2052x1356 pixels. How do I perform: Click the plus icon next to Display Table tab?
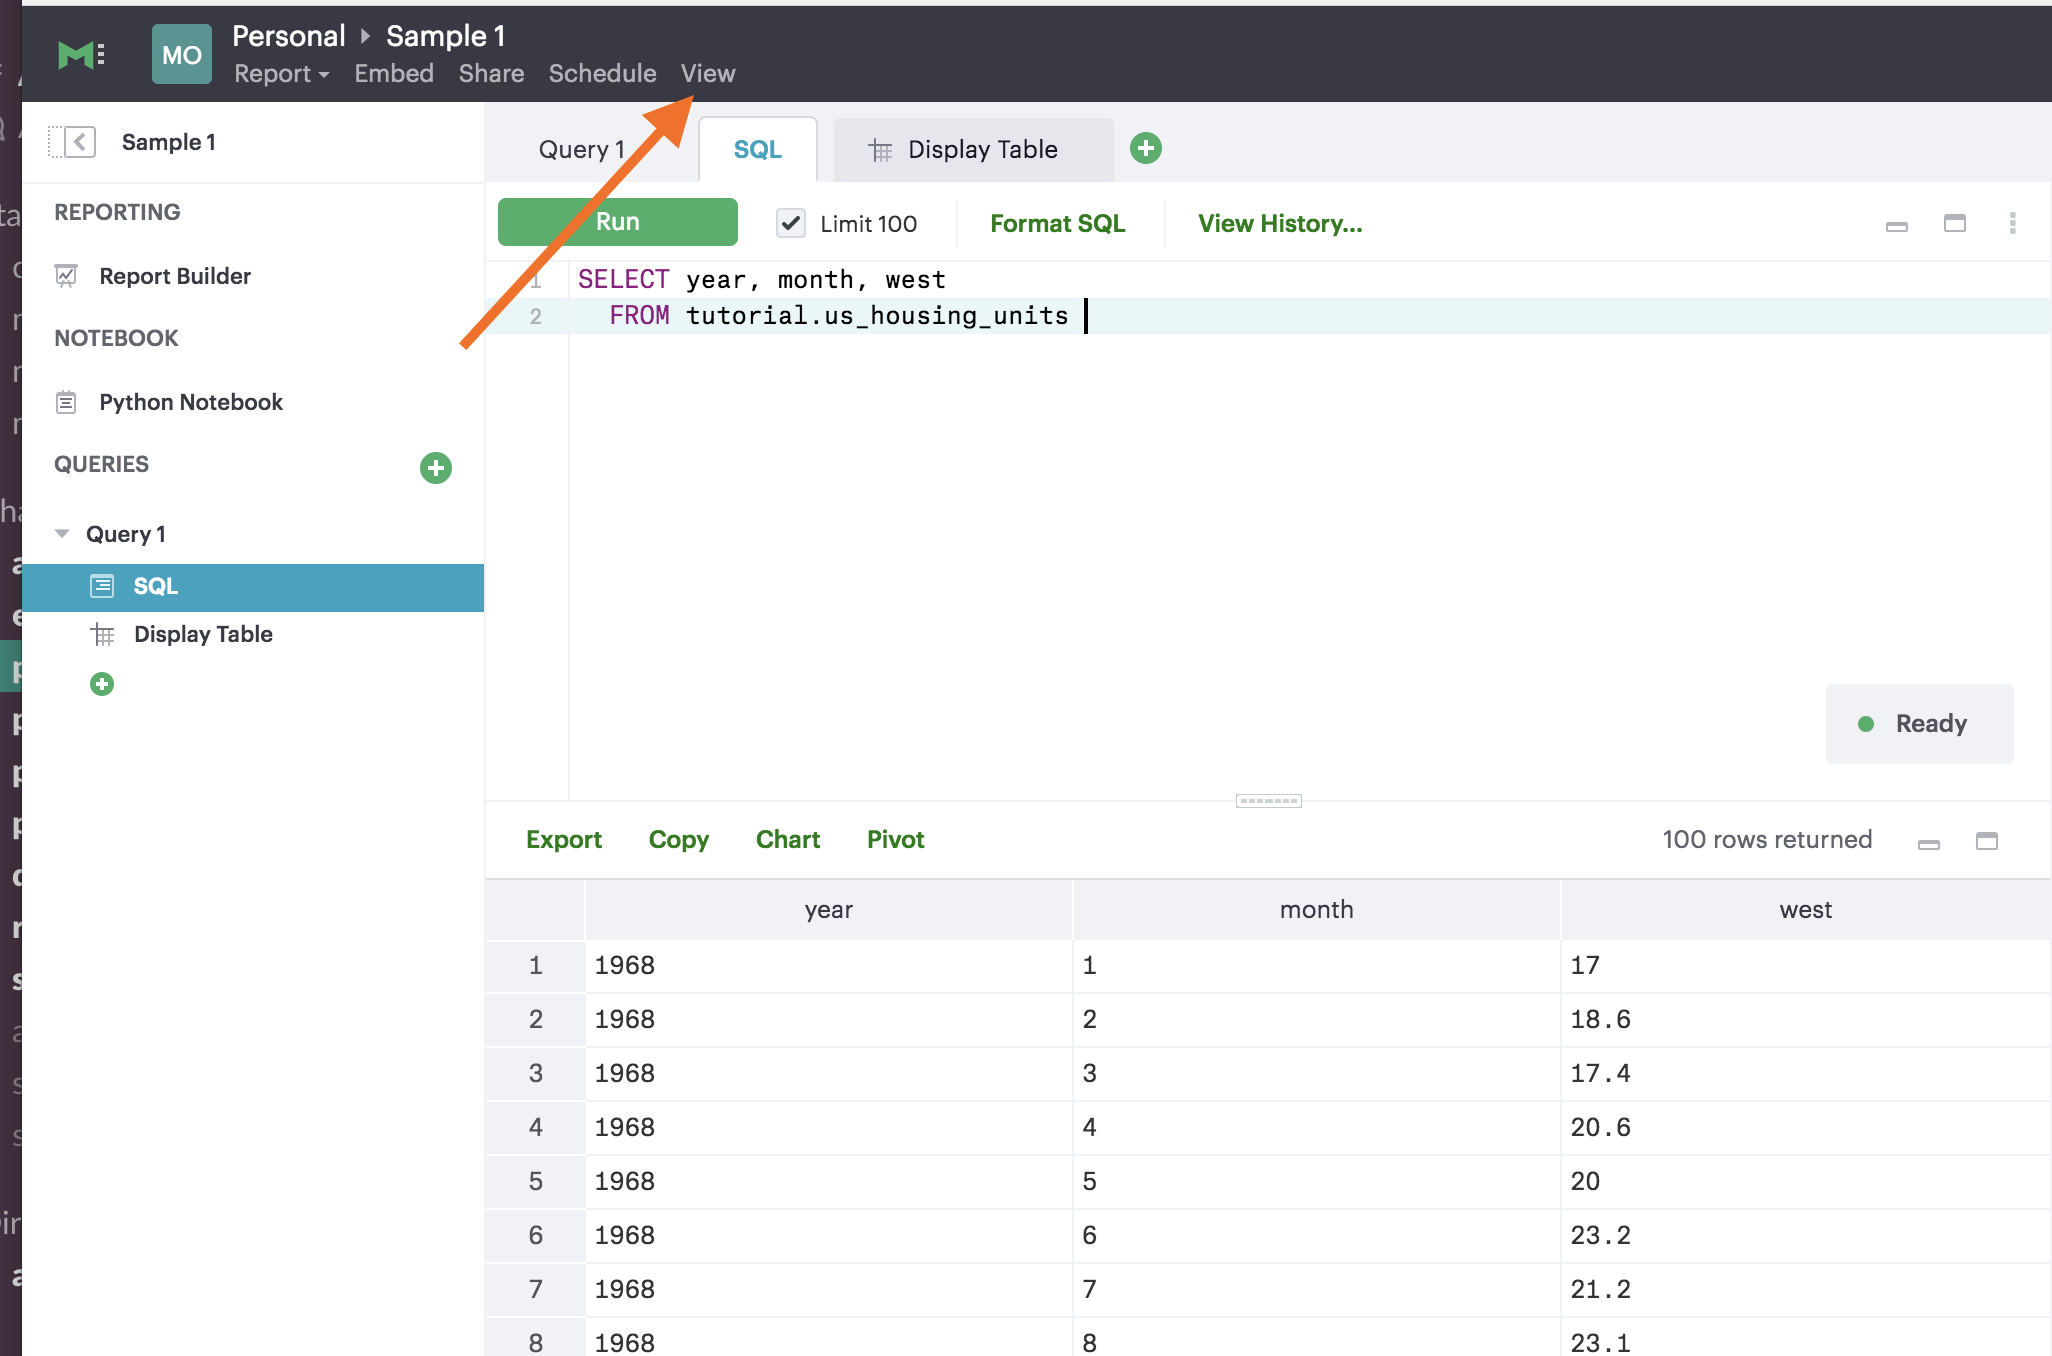tap(1145, 149)
